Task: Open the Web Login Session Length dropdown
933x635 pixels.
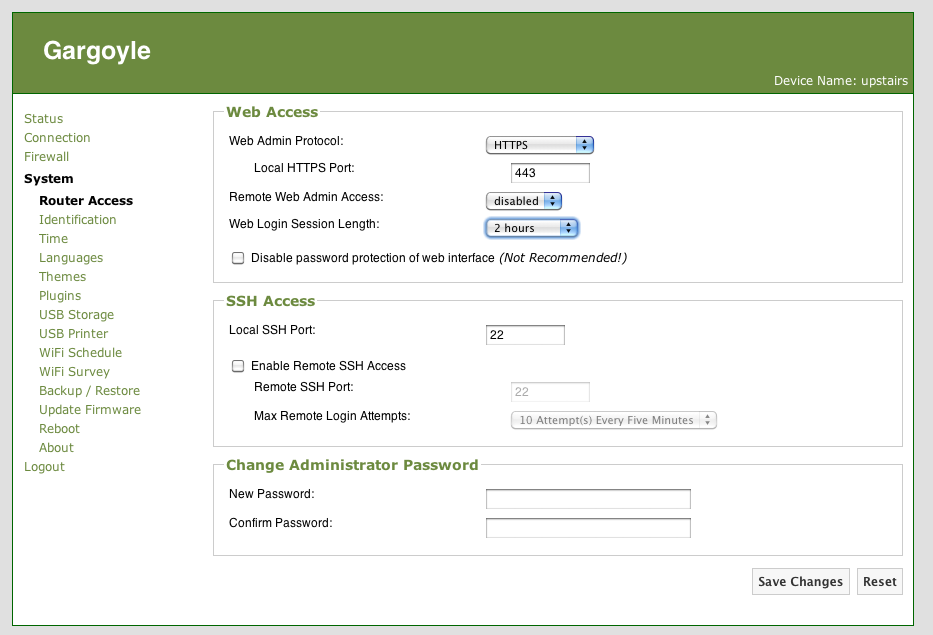Action: (531, 228)
